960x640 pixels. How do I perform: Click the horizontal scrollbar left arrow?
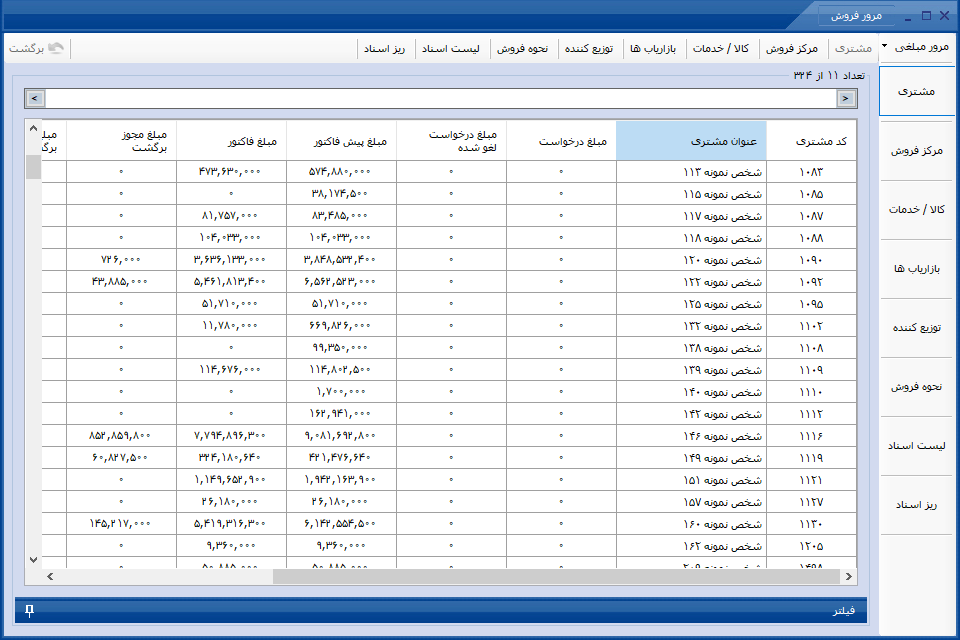[50, 576]
